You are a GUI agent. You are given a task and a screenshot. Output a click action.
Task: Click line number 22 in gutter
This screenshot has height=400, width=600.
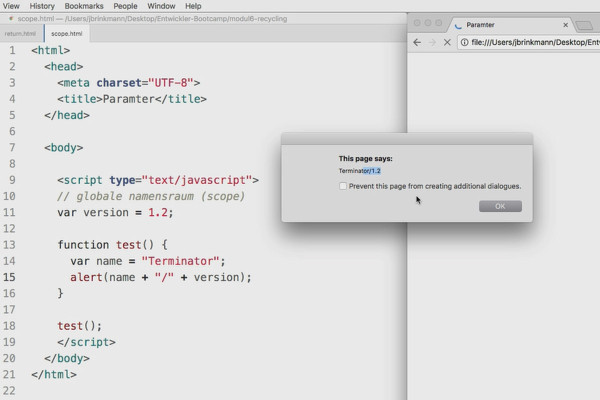tap(9, 390)
